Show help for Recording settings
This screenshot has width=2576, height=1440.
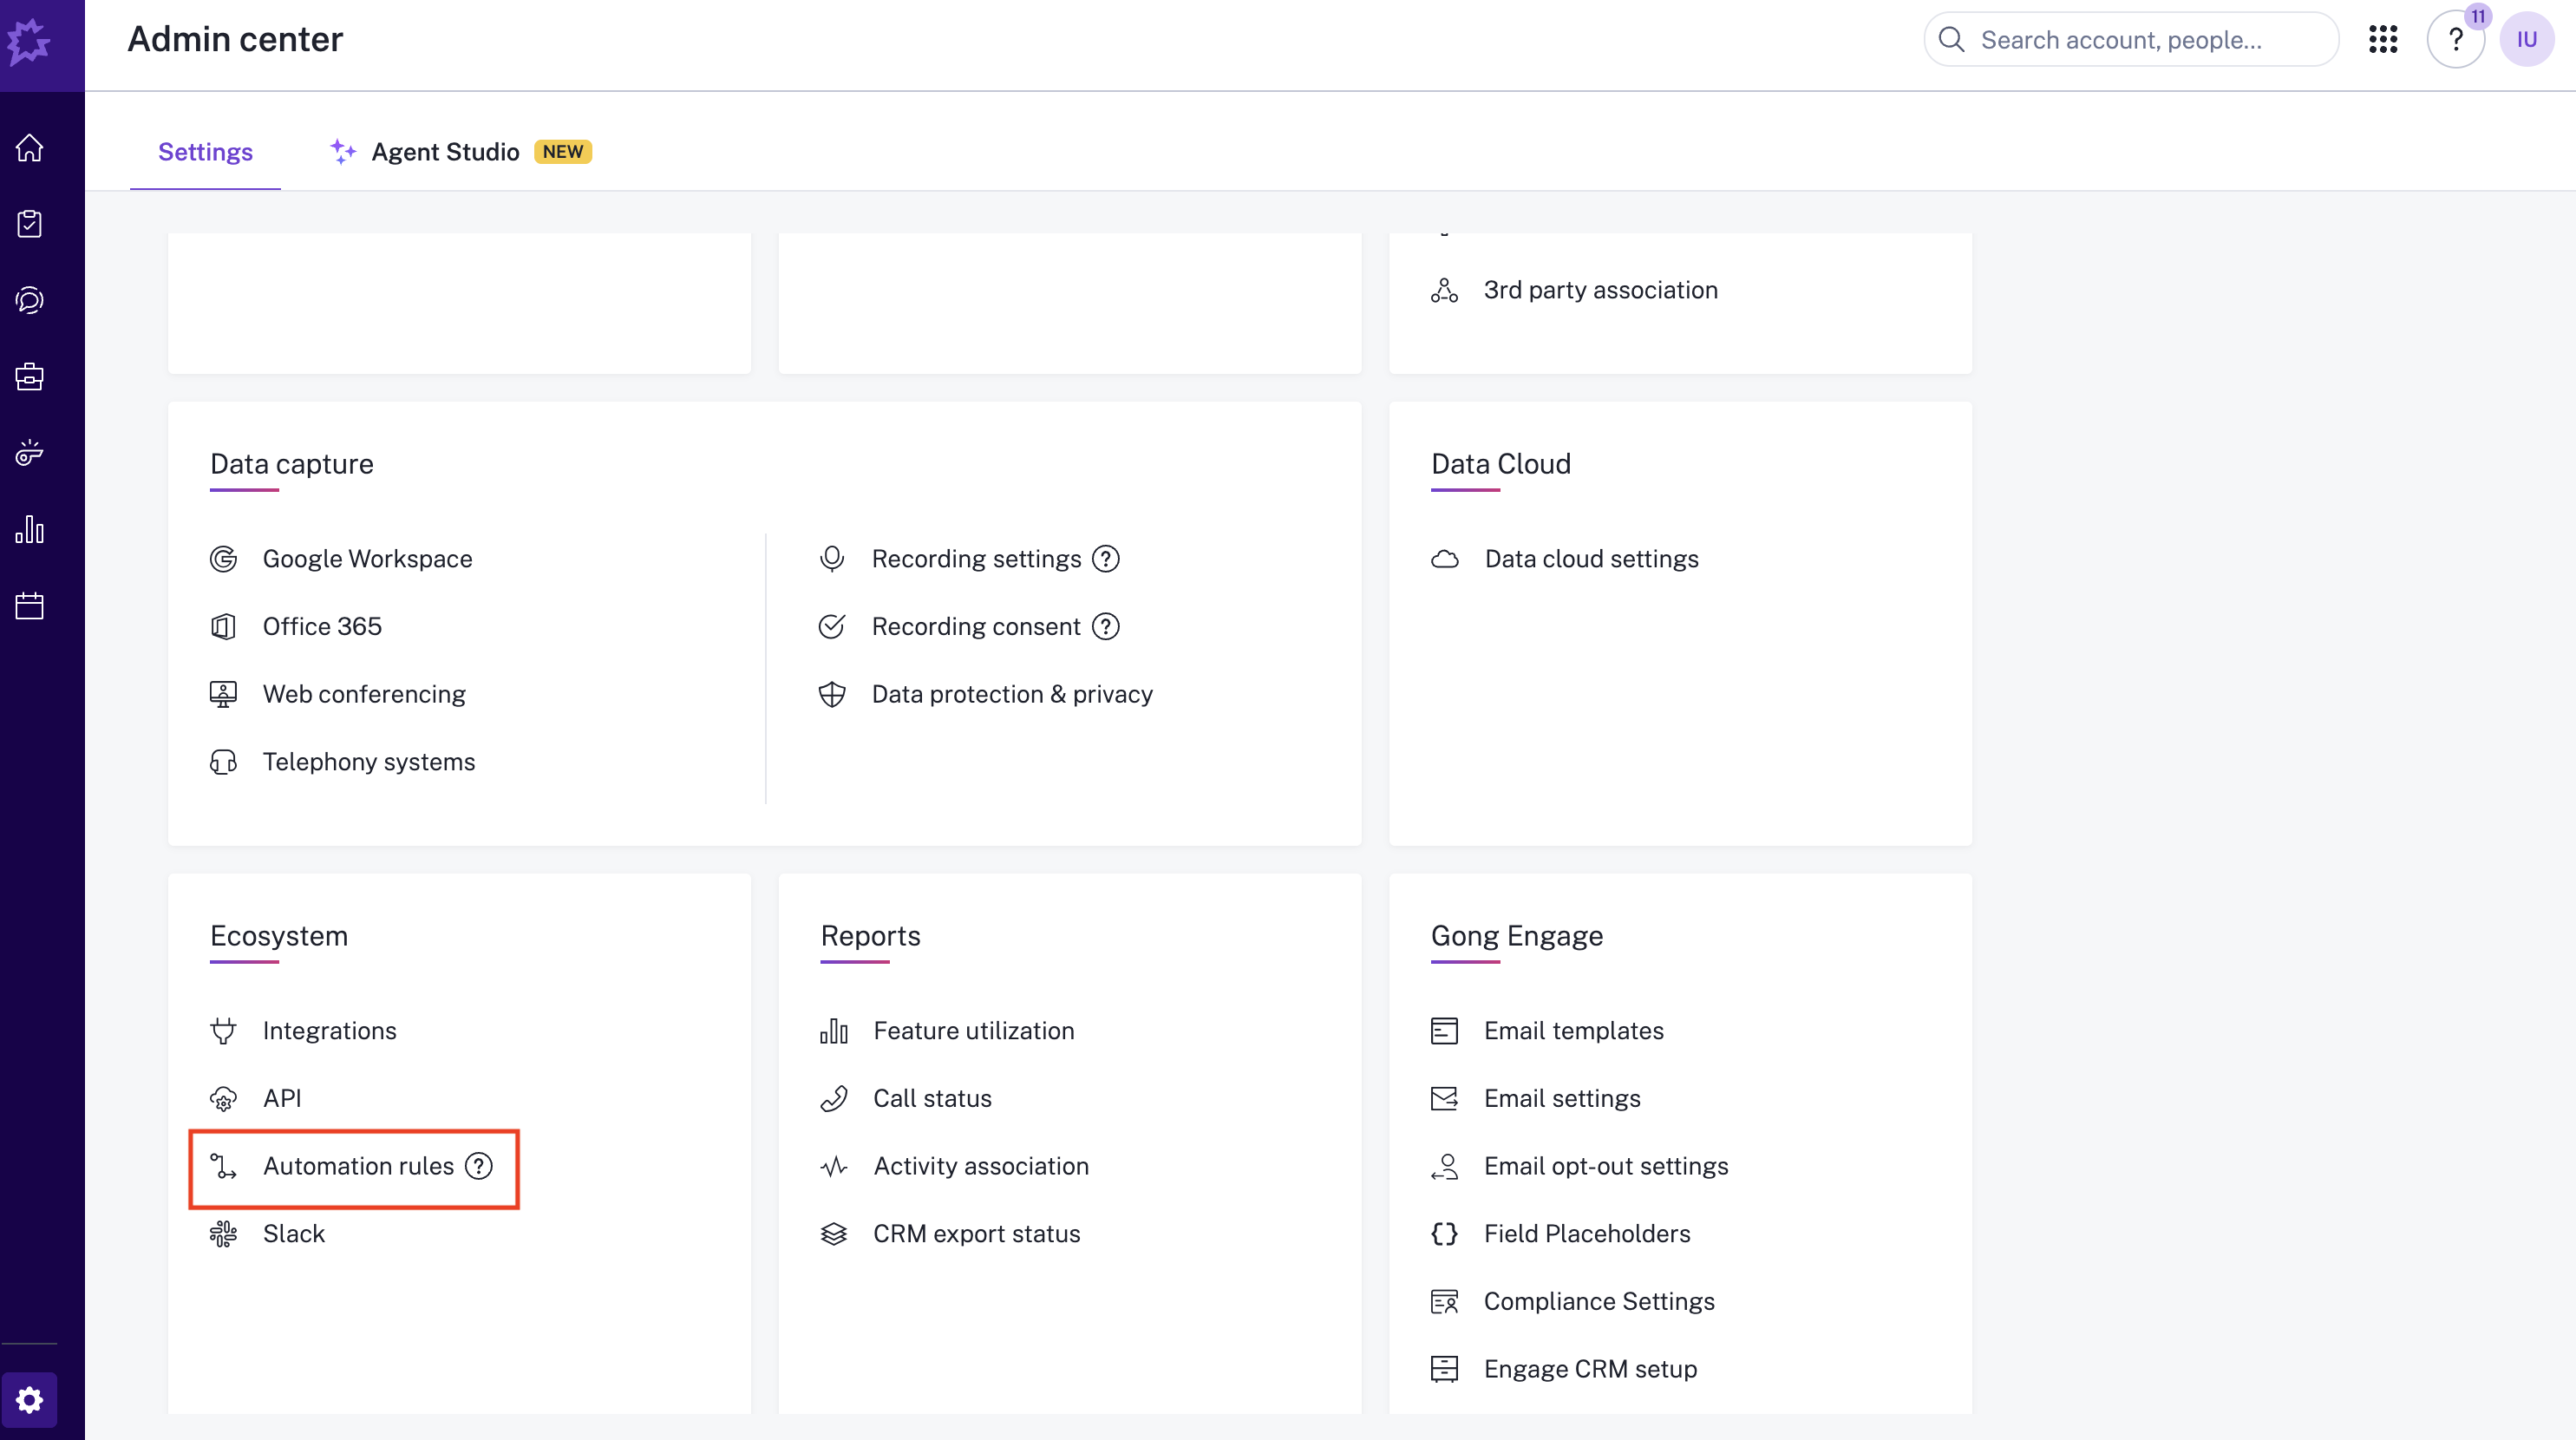pos(1106,559)
